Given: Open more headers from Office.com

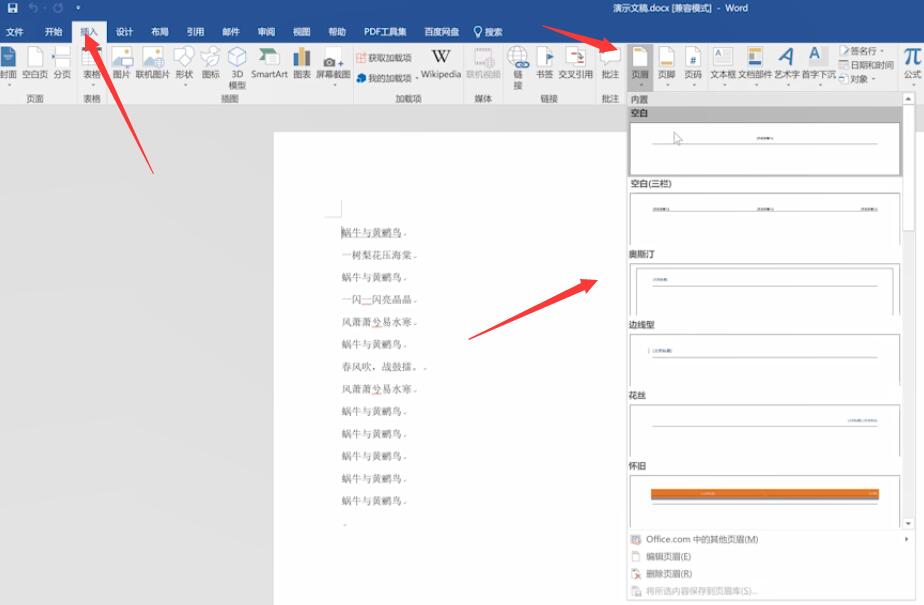Looking at the screenshot, I should tap(771, 539).
